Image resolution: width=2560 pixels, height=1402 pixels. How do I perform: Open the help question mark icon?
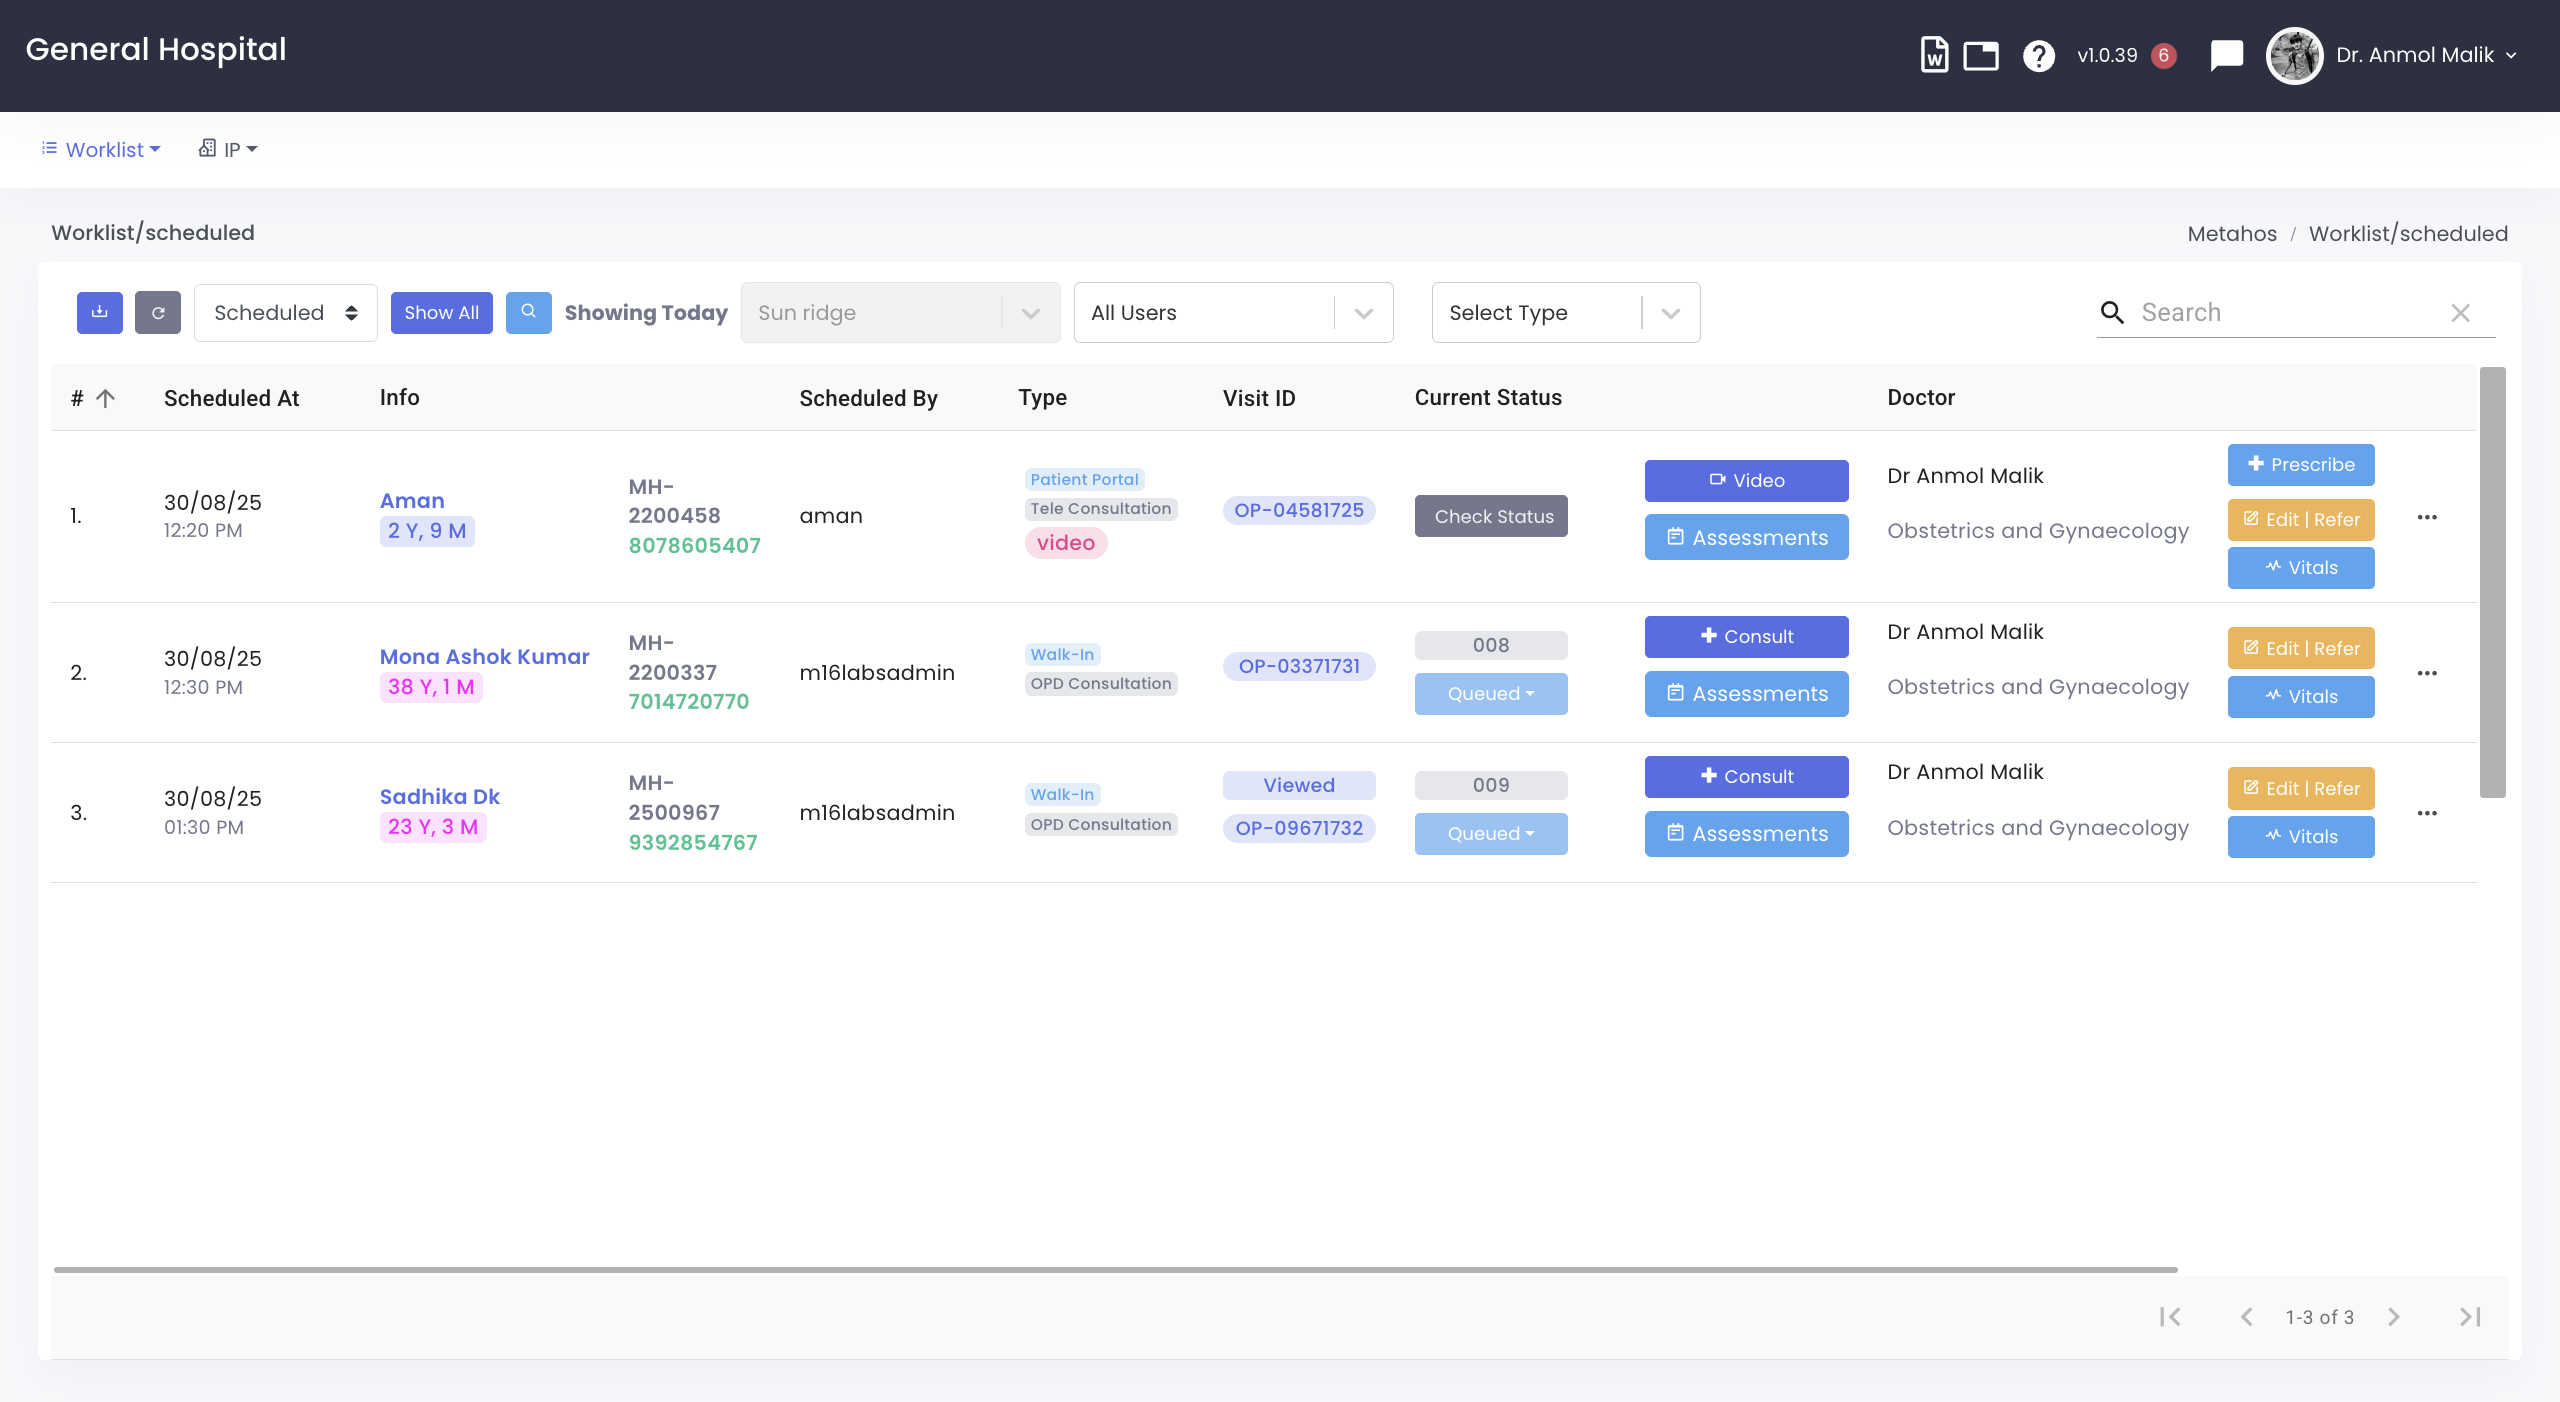pos(2038,55)
